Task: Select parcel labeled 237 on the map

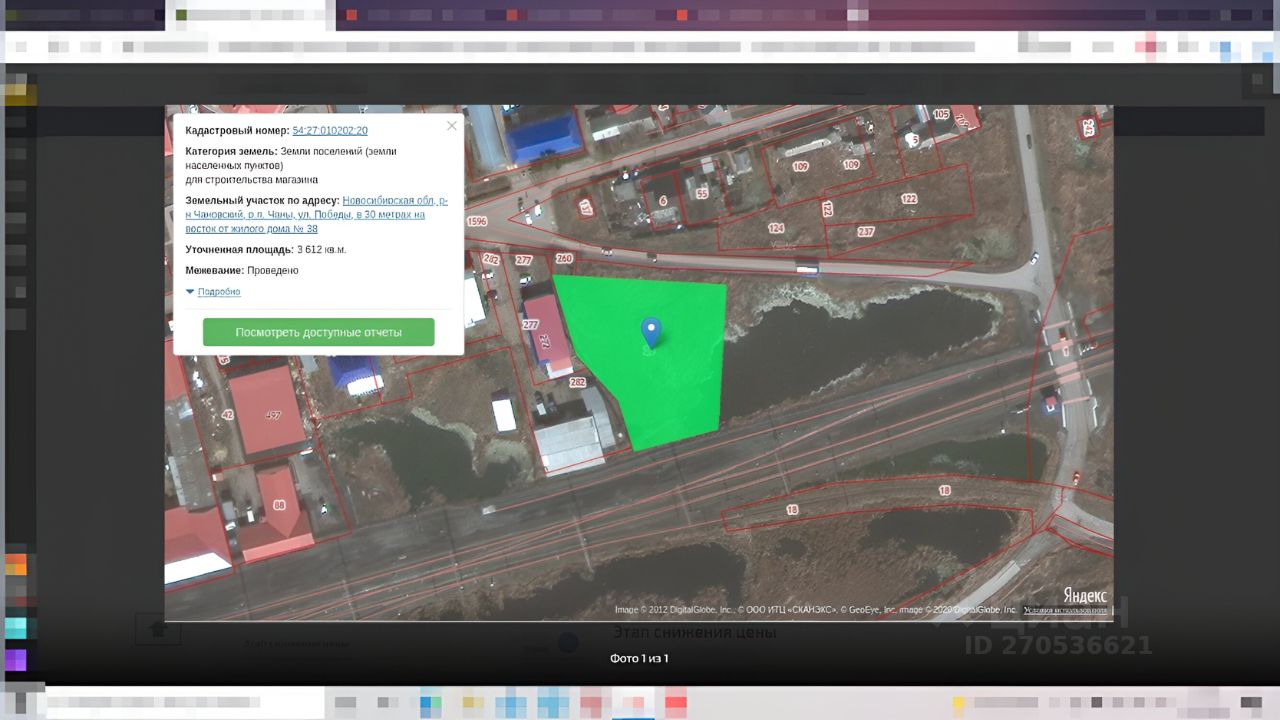Action: (866, 232)
